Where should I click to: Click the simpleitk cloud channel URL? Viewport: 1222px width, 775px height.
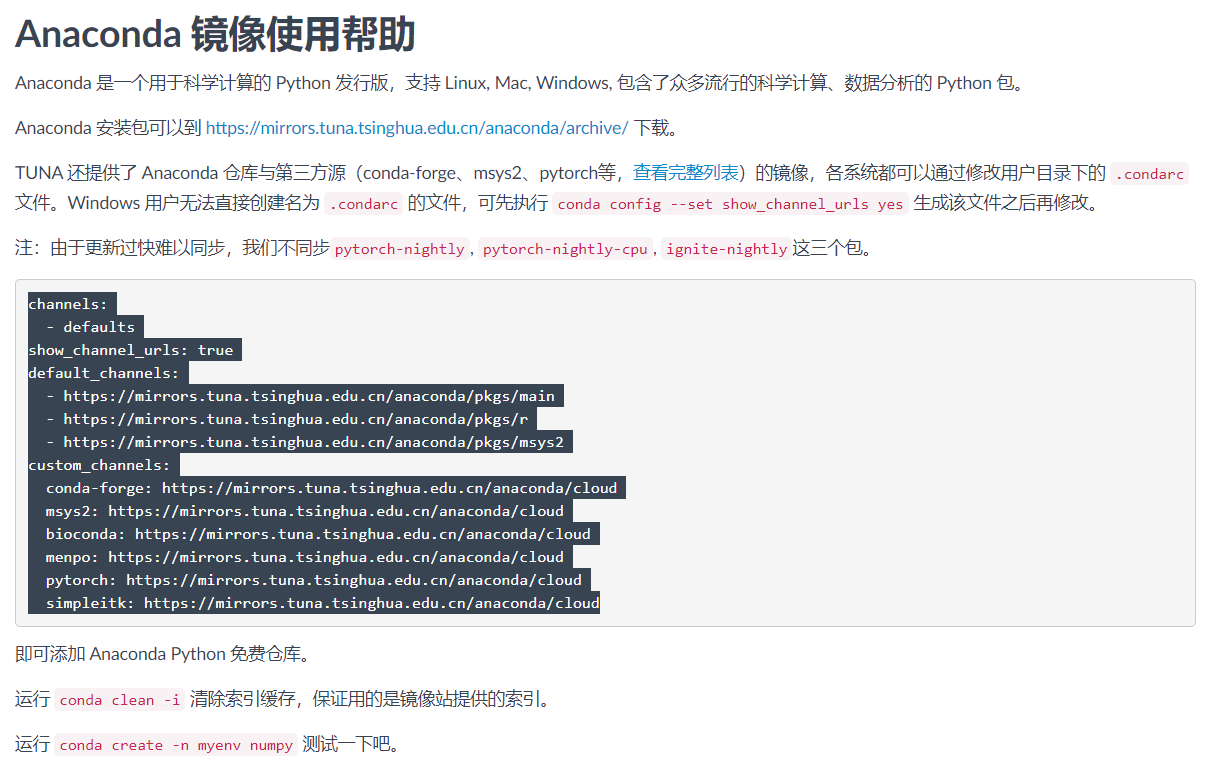click(320, 602)
